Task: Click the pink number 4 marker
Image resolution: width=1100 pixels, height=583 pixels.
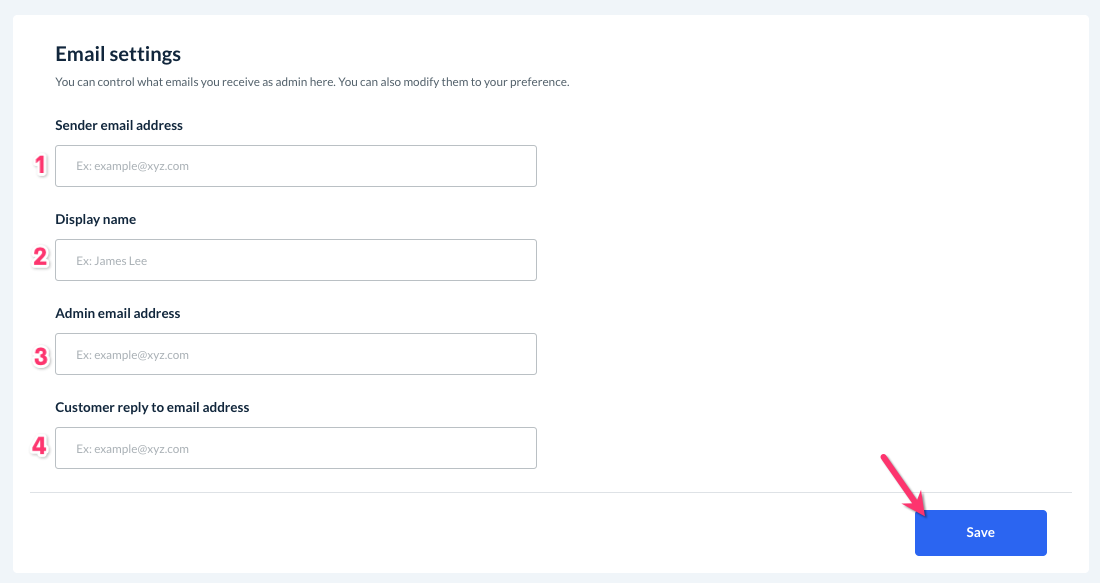Action: [40, 446]
